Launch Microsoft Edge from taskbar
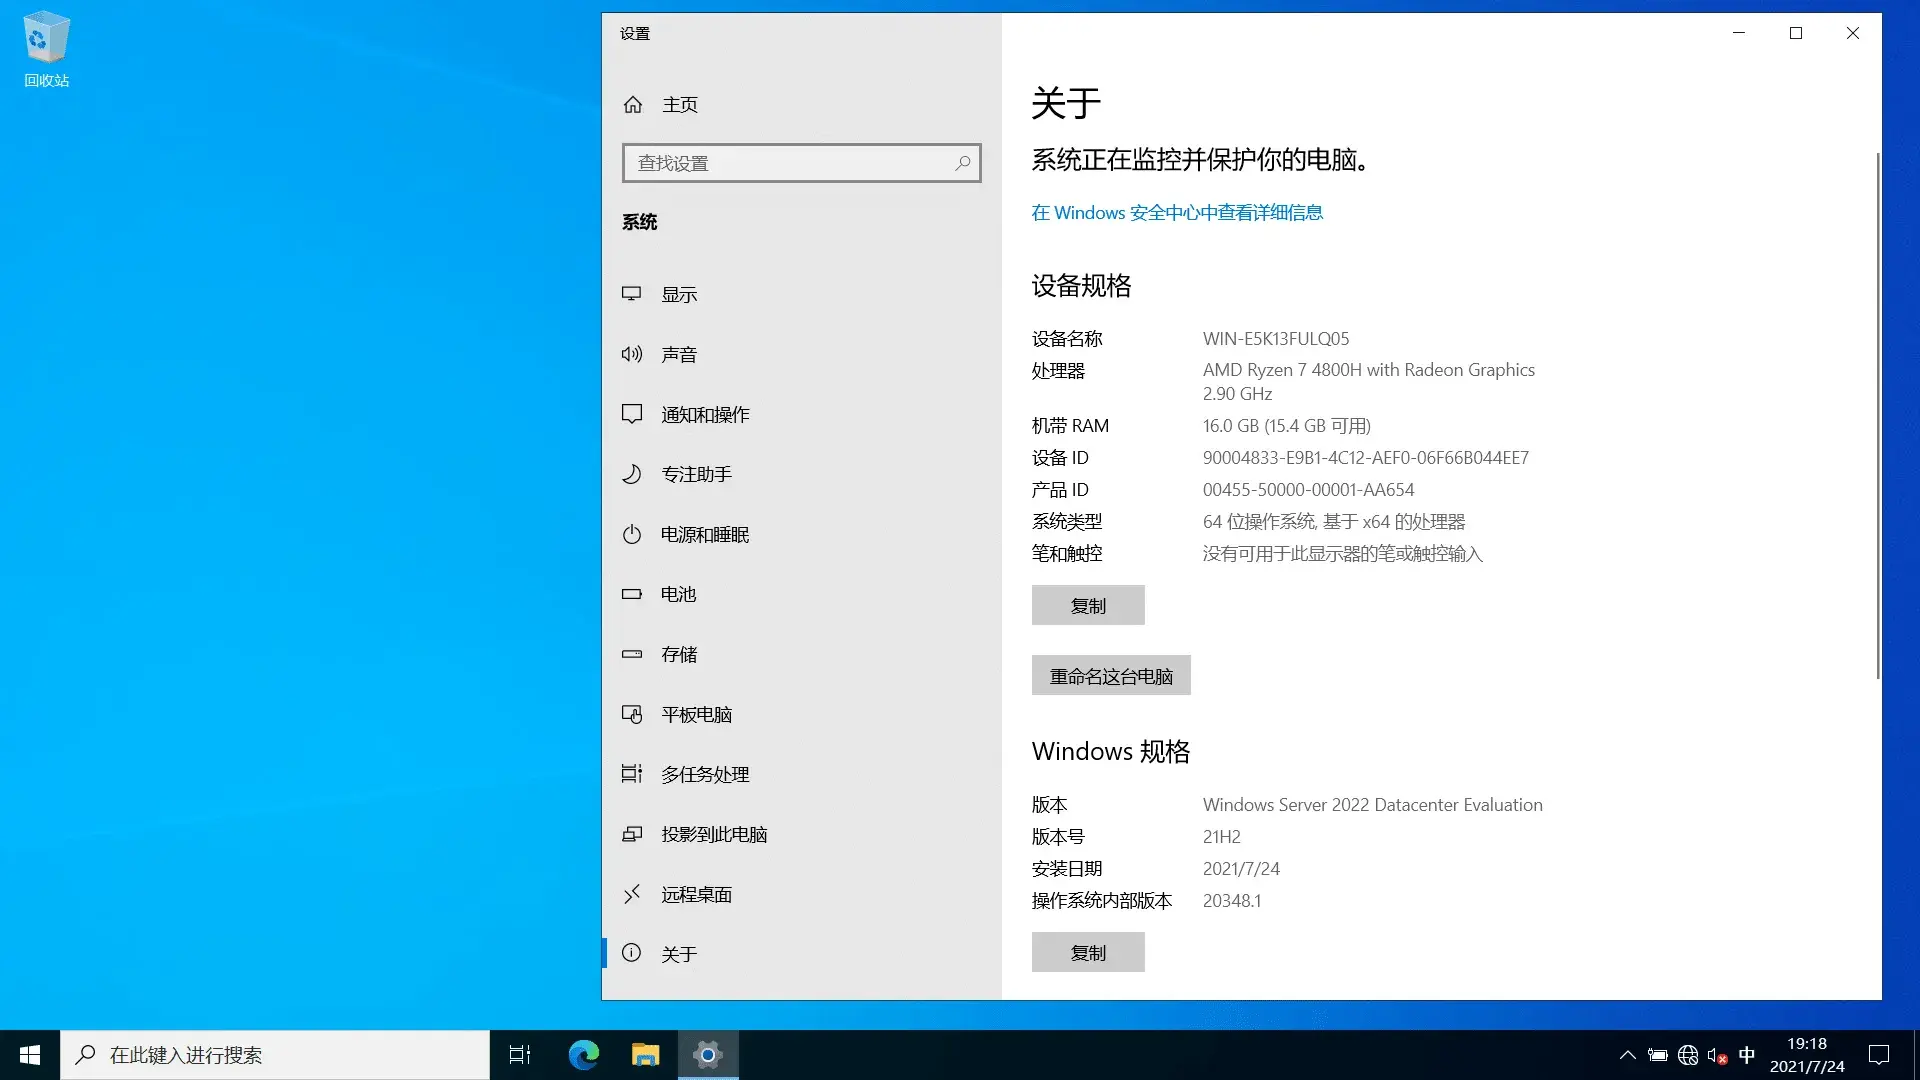This screenshot has width=1920, height=1080. (584, 1055)
